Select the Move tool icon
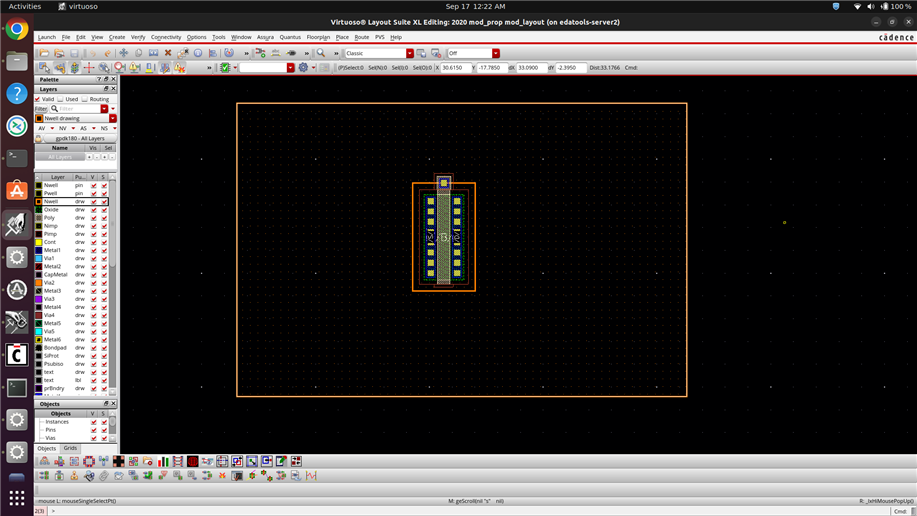Viewport: 917px width, 516px height. click(123, 53)
